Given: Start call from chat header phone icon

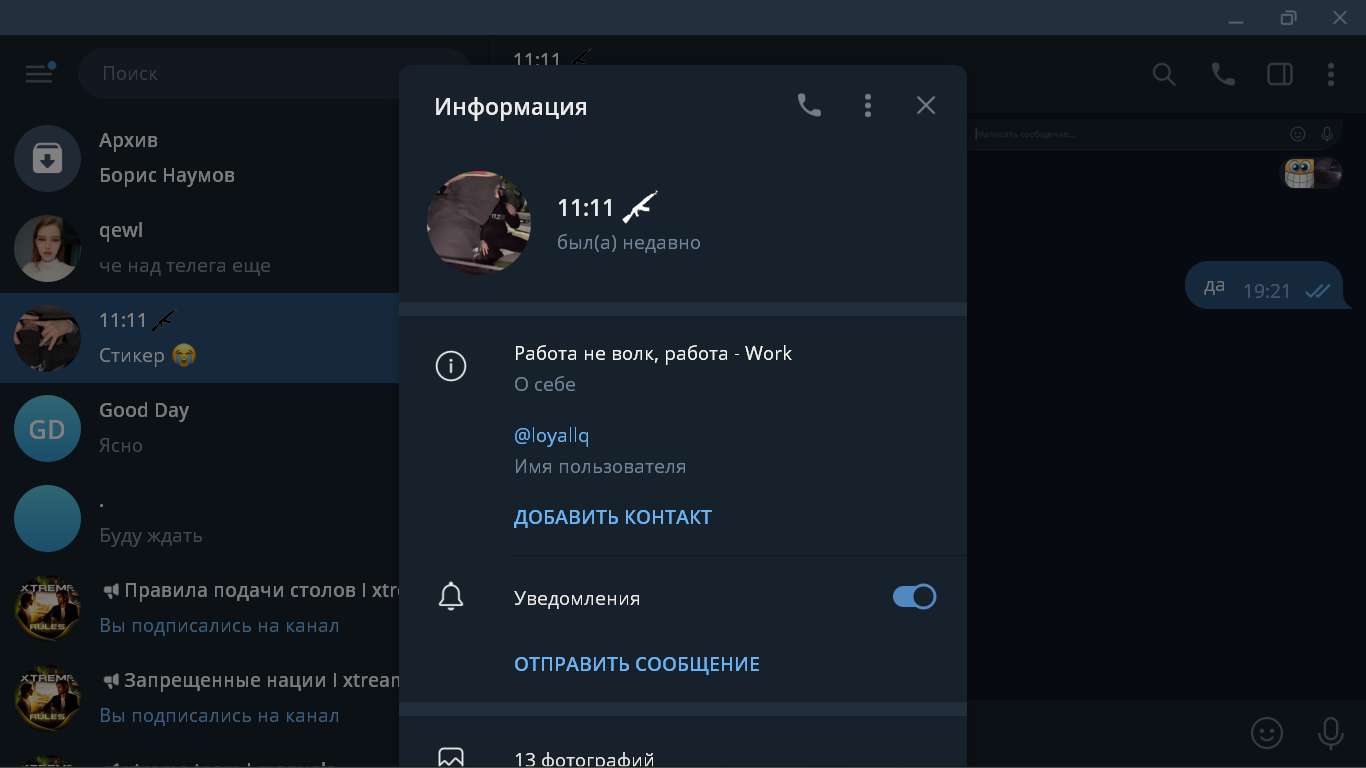Looking at the screenshot, I should pyautogui.click(x=1223, y=74).
